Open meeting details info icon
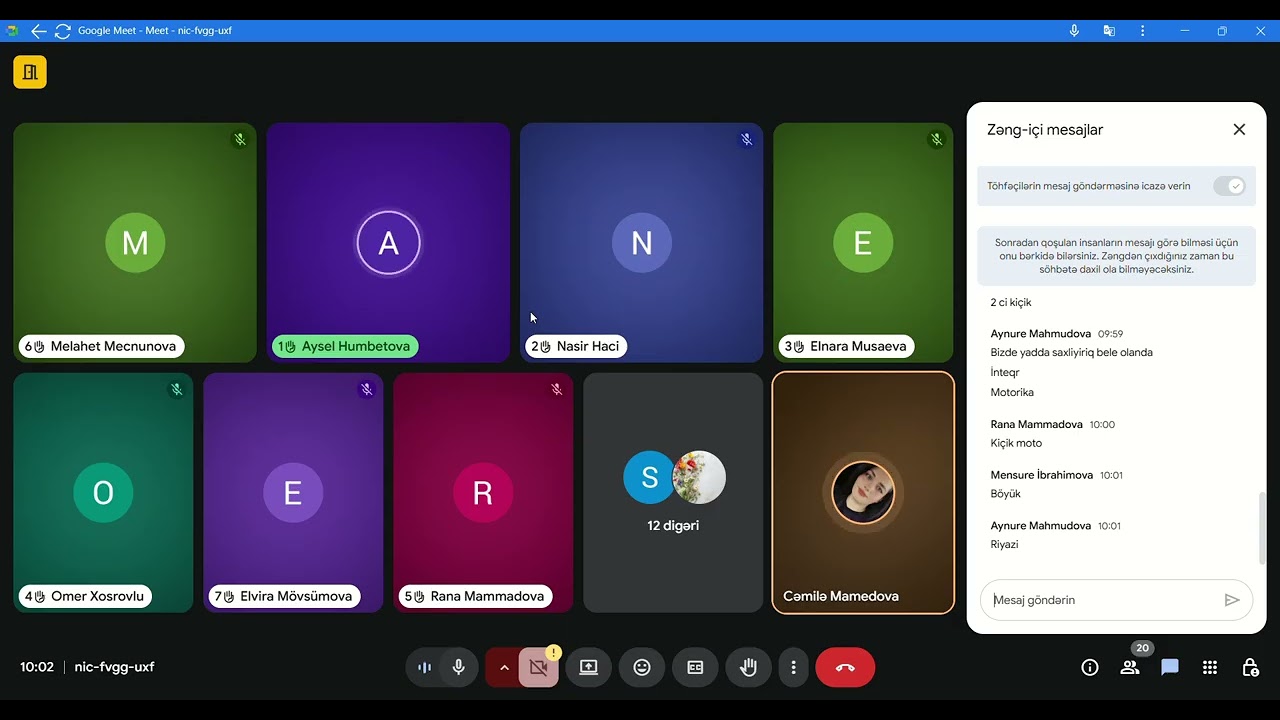Screen dimensions: 1280x720 (1090, 667)
